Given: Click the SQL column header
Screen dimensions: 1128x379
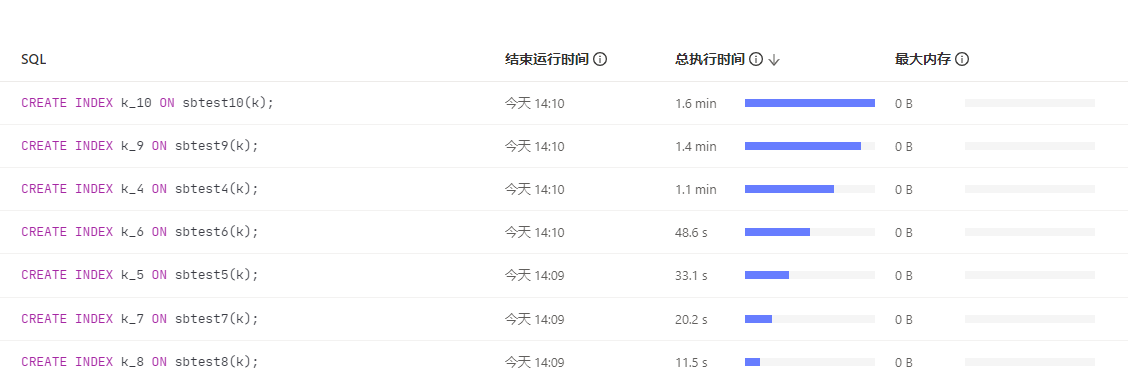Looking at the screenshot, I should tap(34, 60).
